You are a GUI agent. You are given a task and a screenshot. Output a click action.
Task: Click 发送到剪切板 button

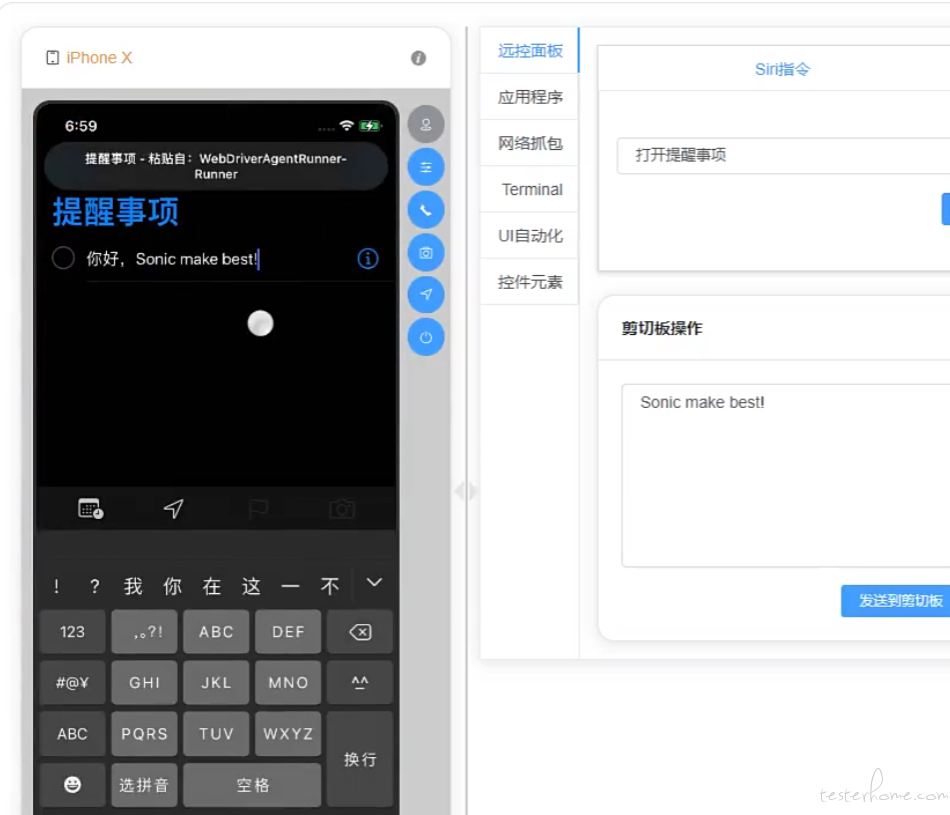tap(897, 600)
